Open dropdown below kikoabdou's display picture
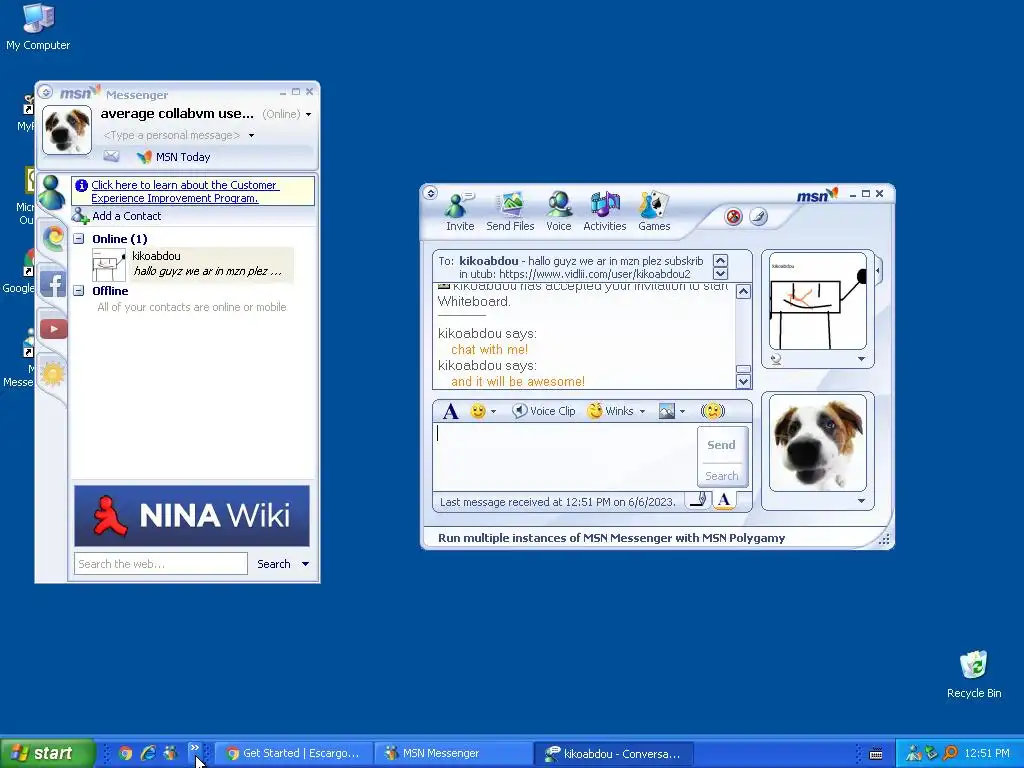Viewport: 1024px width, 768px height. pos(861,359)
